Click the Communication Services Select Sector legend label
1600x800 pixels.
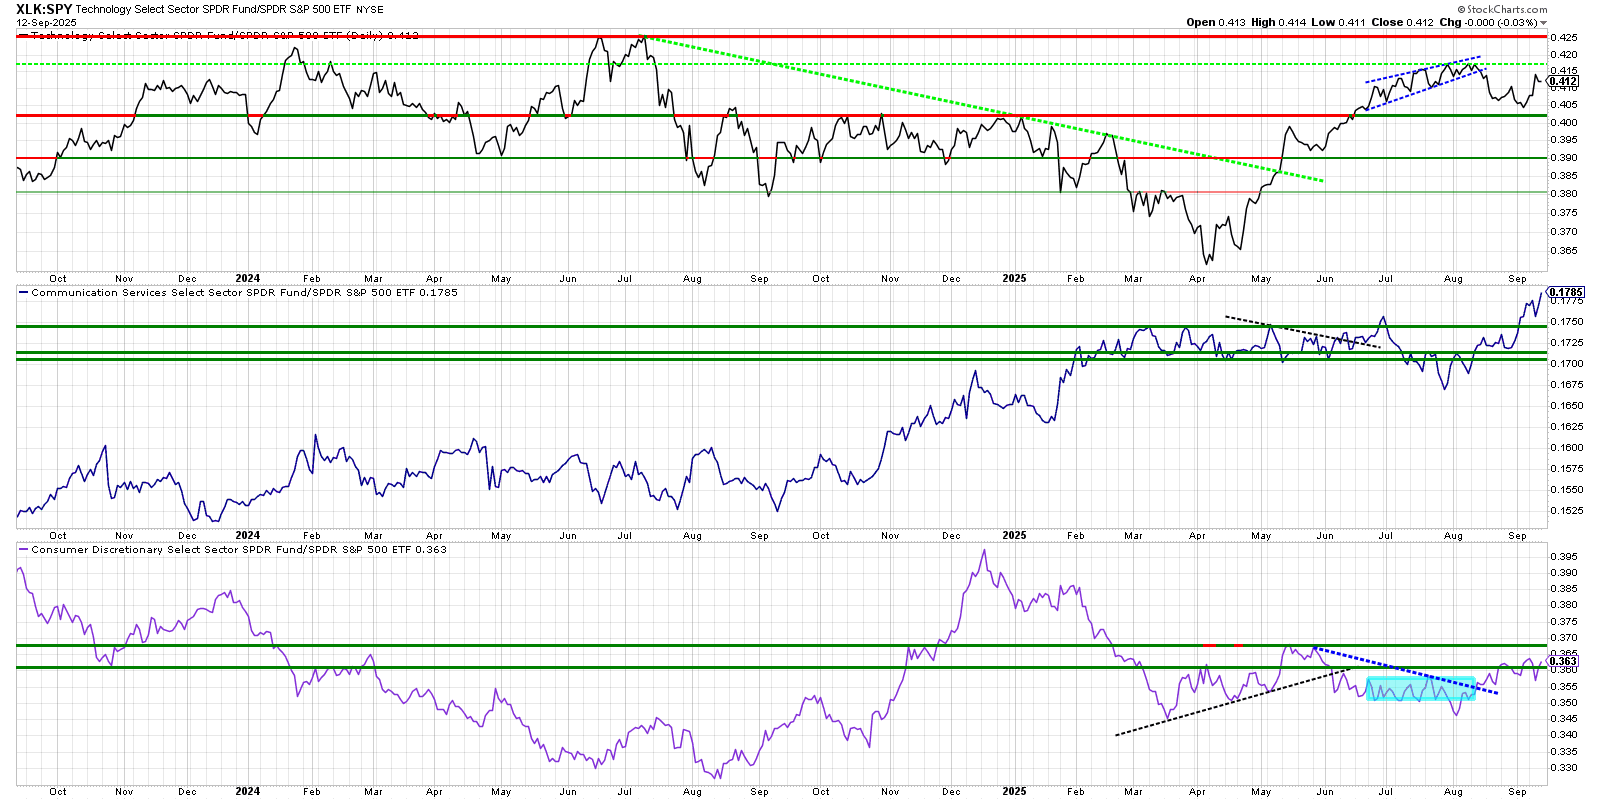pyautogui.click(x=244, y=293)
